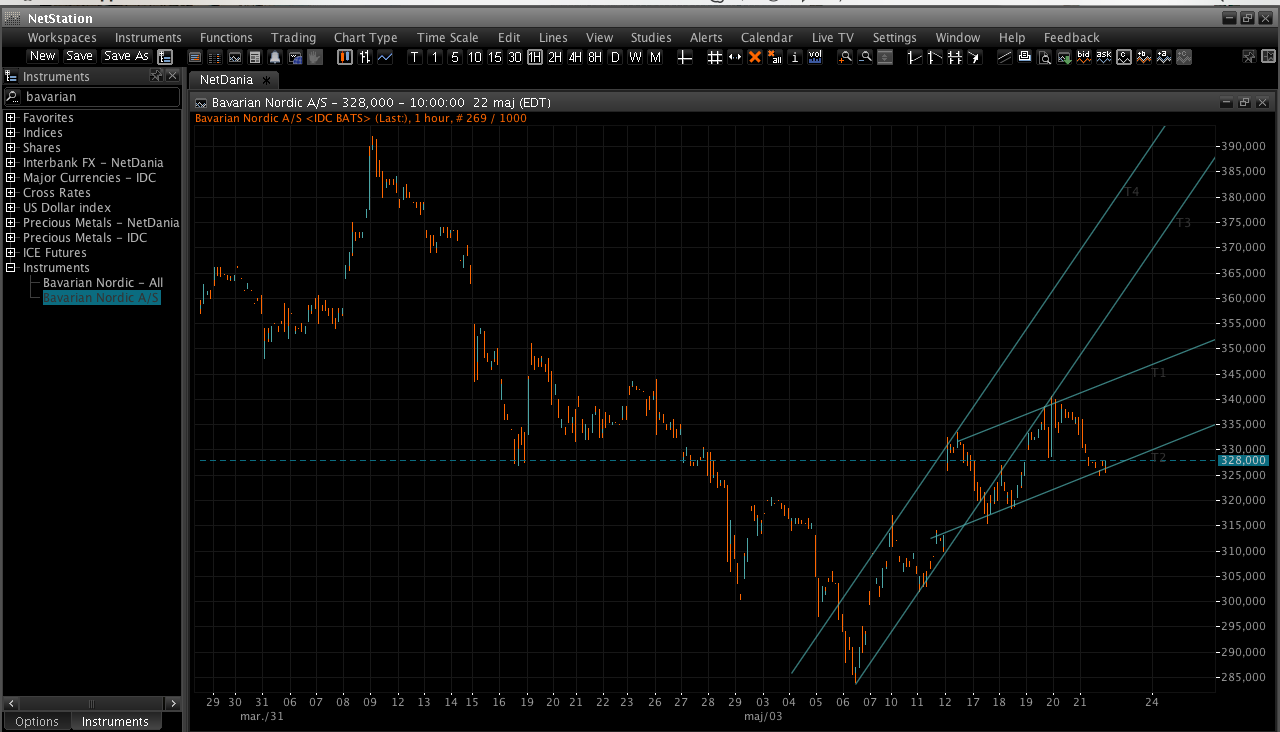This screenshot has width=1280, height=732.
Task: Show the bid line icon
Action: (x=1084, y=57)
